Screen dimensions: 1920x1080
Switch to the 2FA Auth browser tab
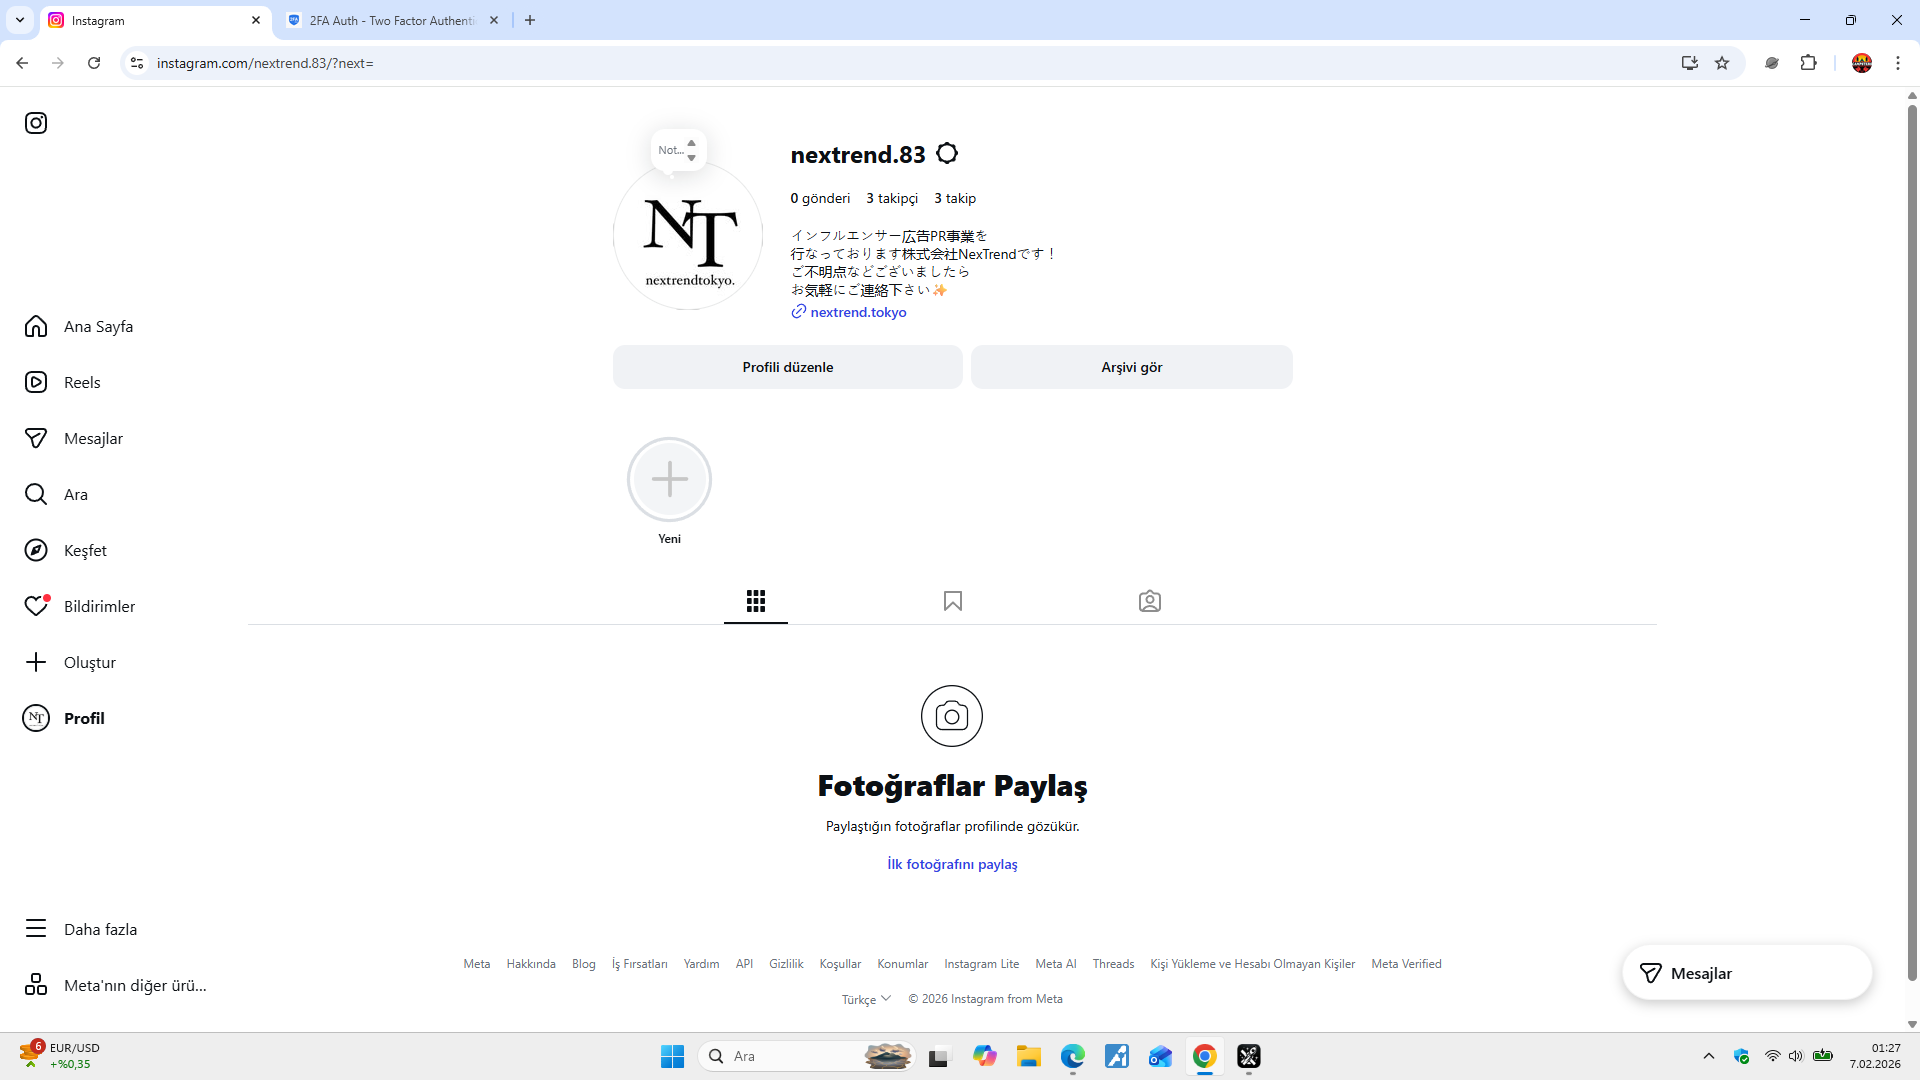(393, 20)
